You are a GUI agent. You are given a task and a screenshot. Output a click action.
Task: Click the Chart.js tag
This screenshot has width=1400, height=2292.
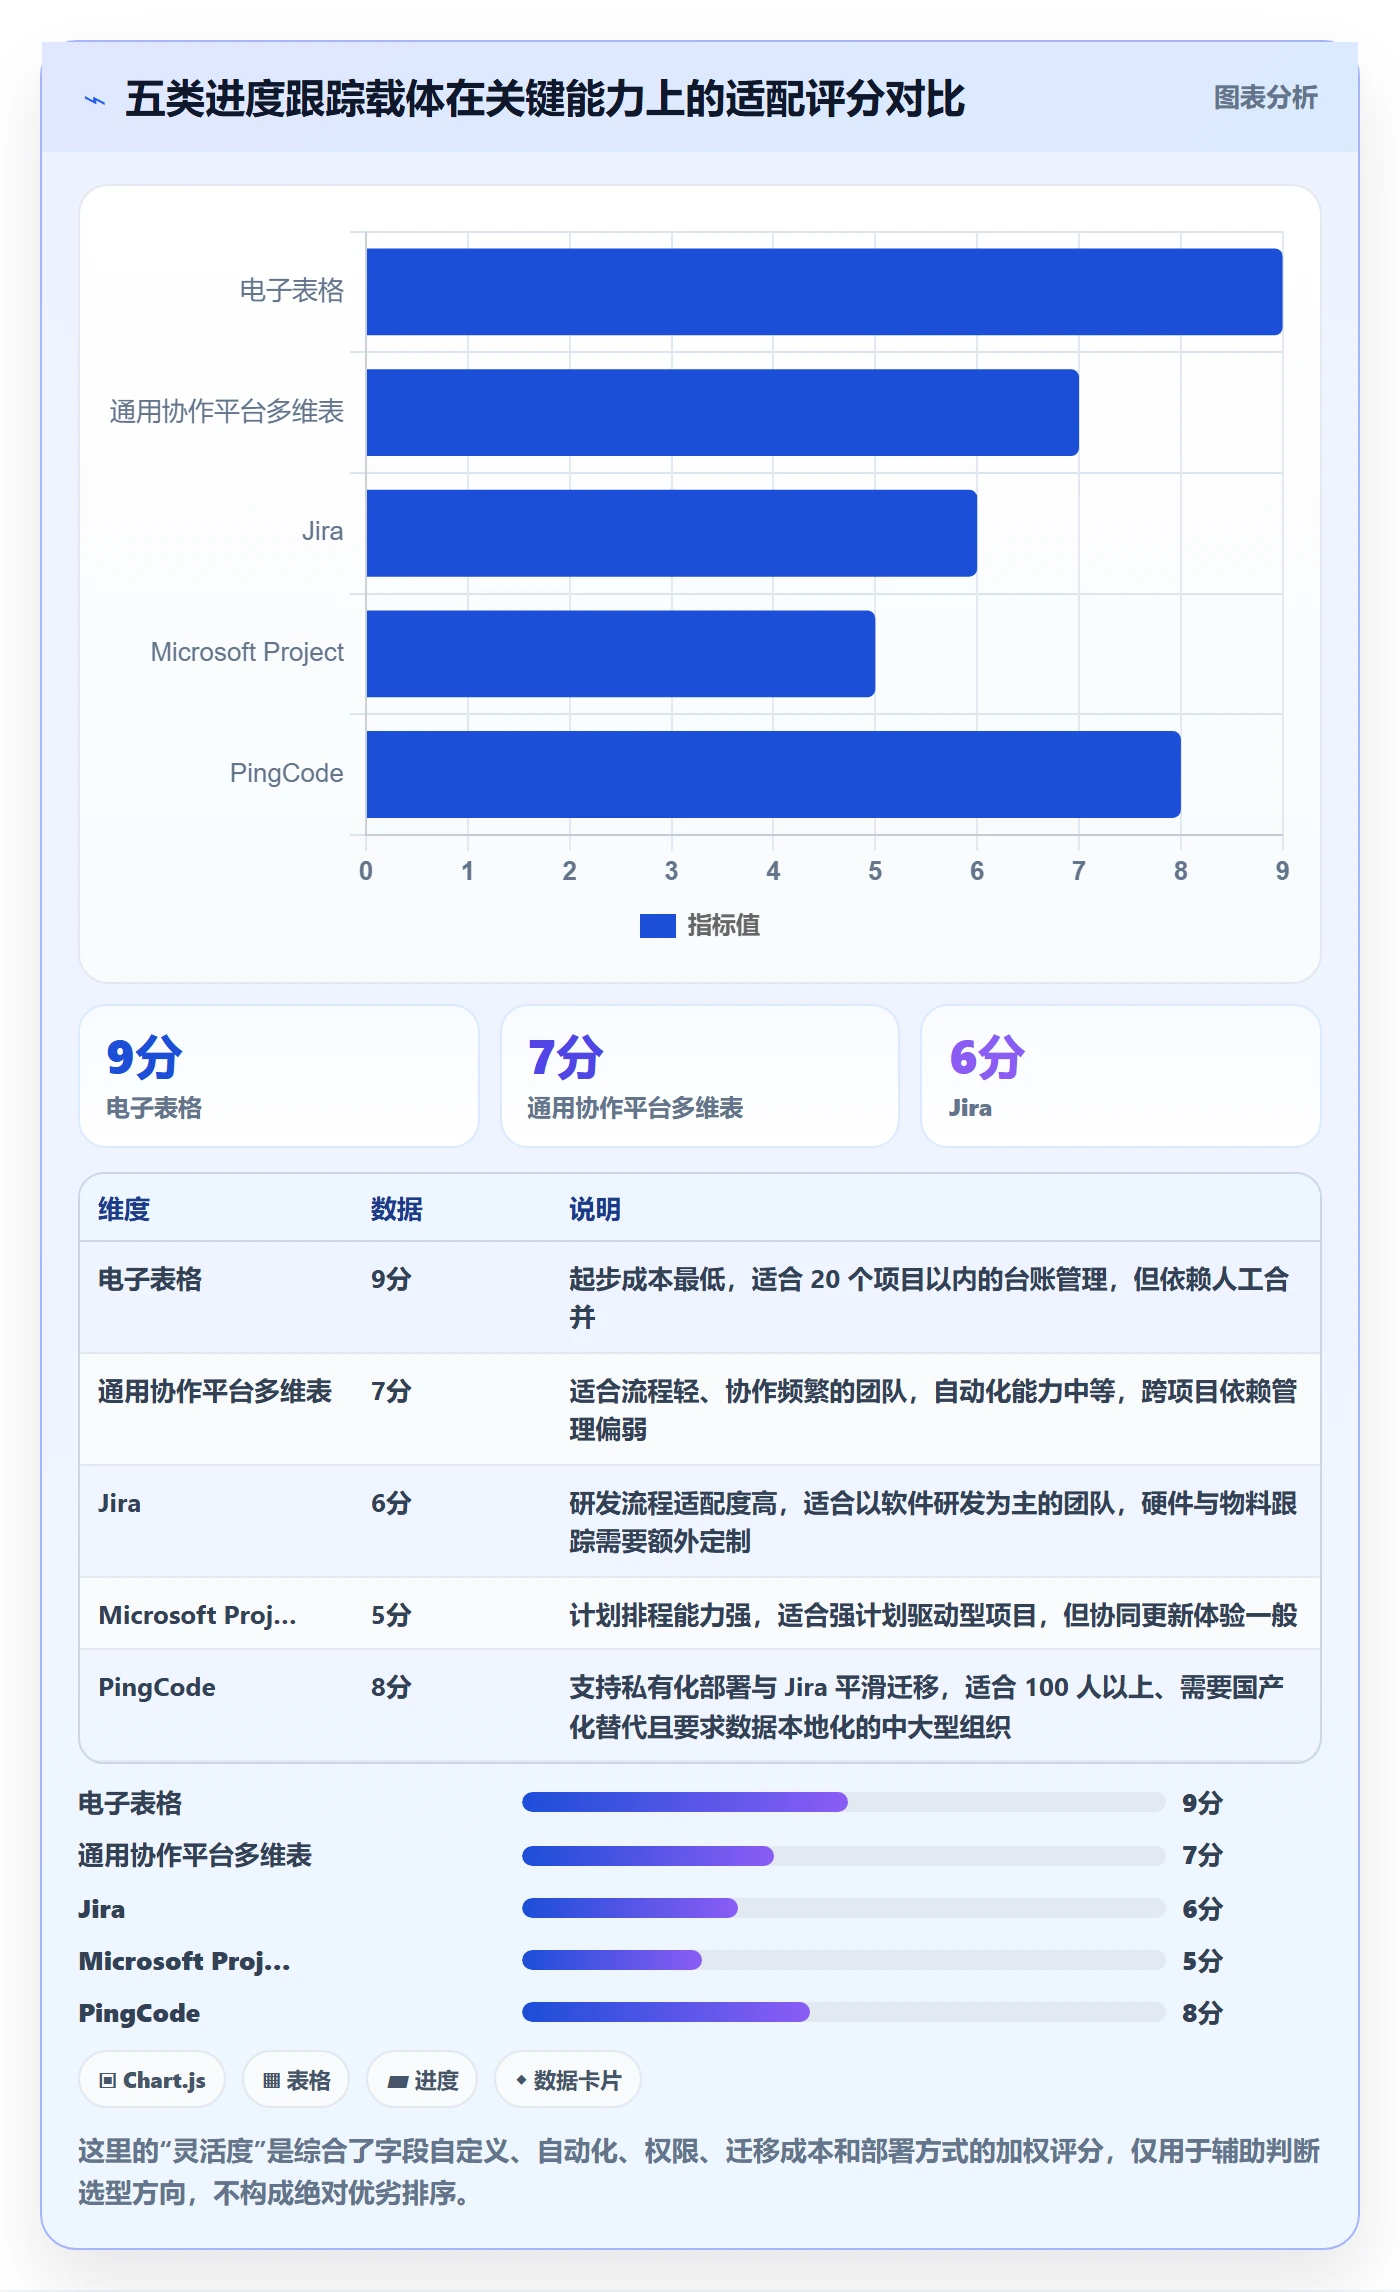152,2081
